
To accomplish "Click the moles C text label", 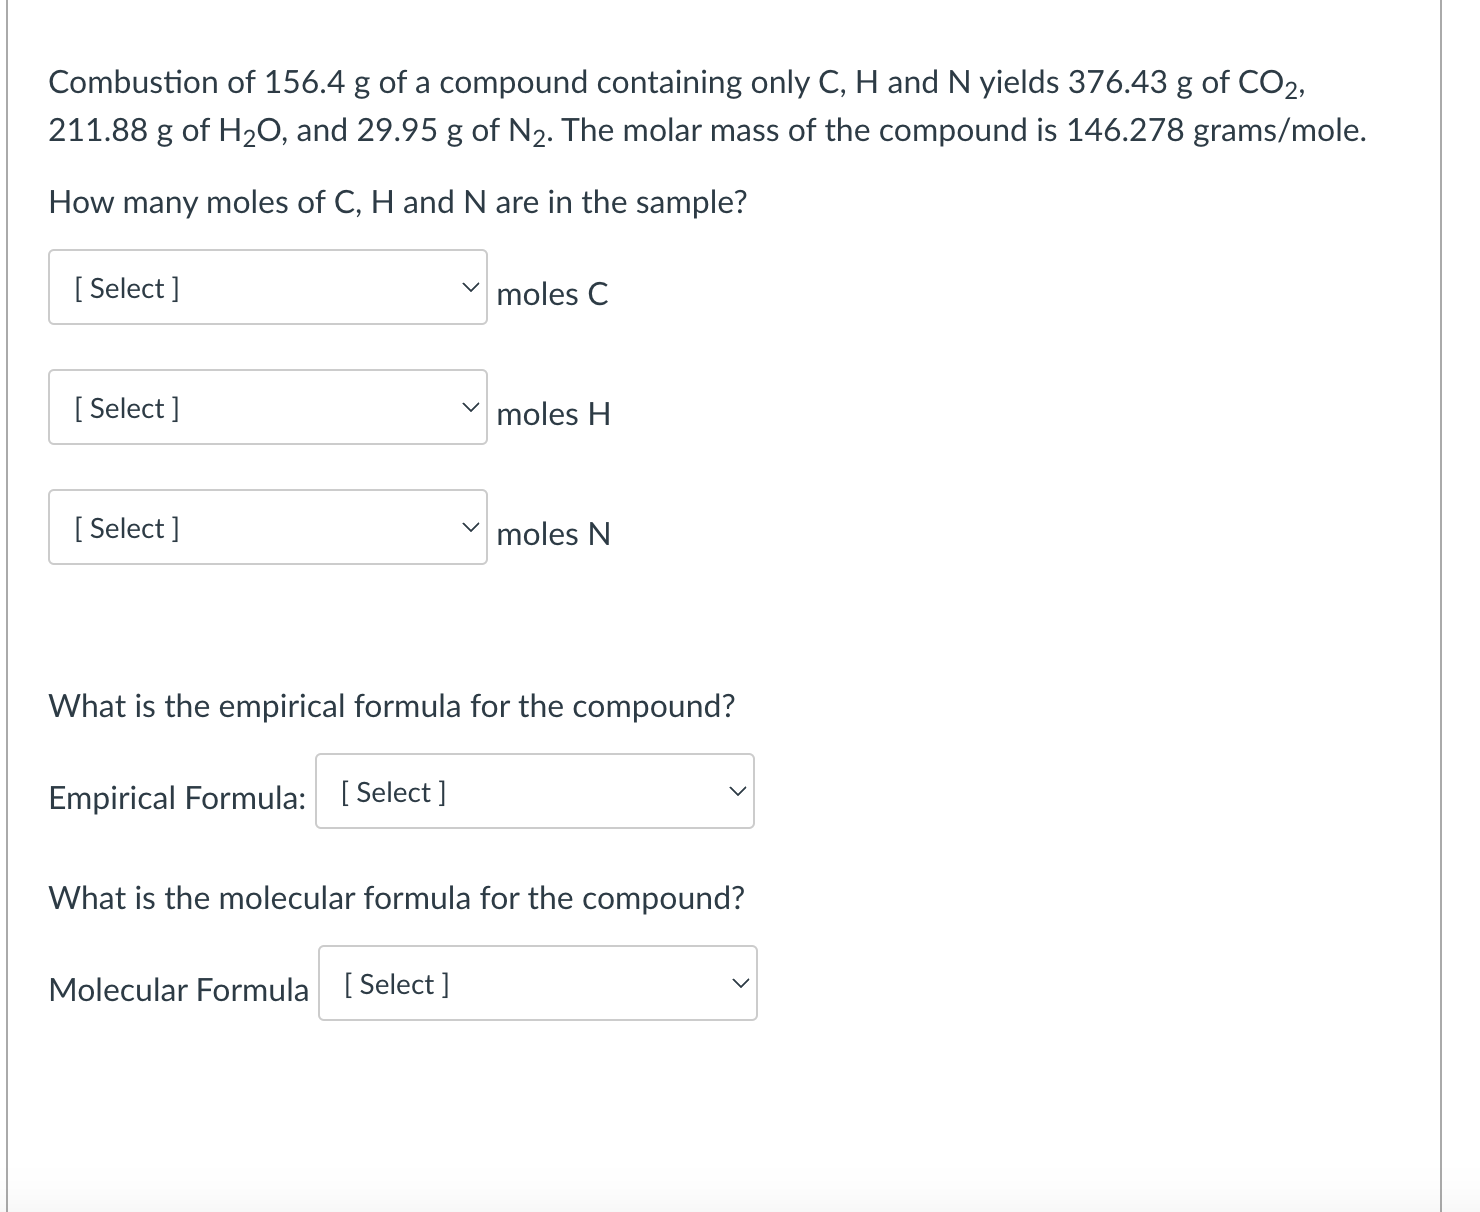I will click(552, 294).
